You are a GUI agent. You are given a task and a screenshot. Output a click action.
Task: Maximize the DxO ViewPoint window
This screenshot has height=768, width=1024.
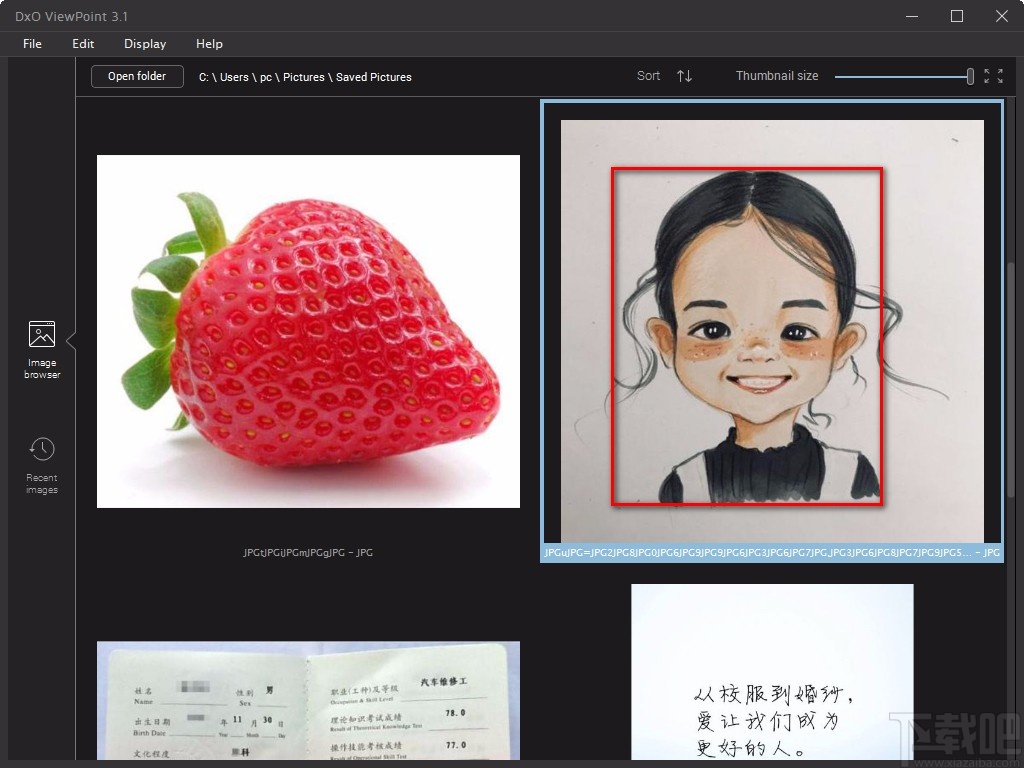coord(956,16)
